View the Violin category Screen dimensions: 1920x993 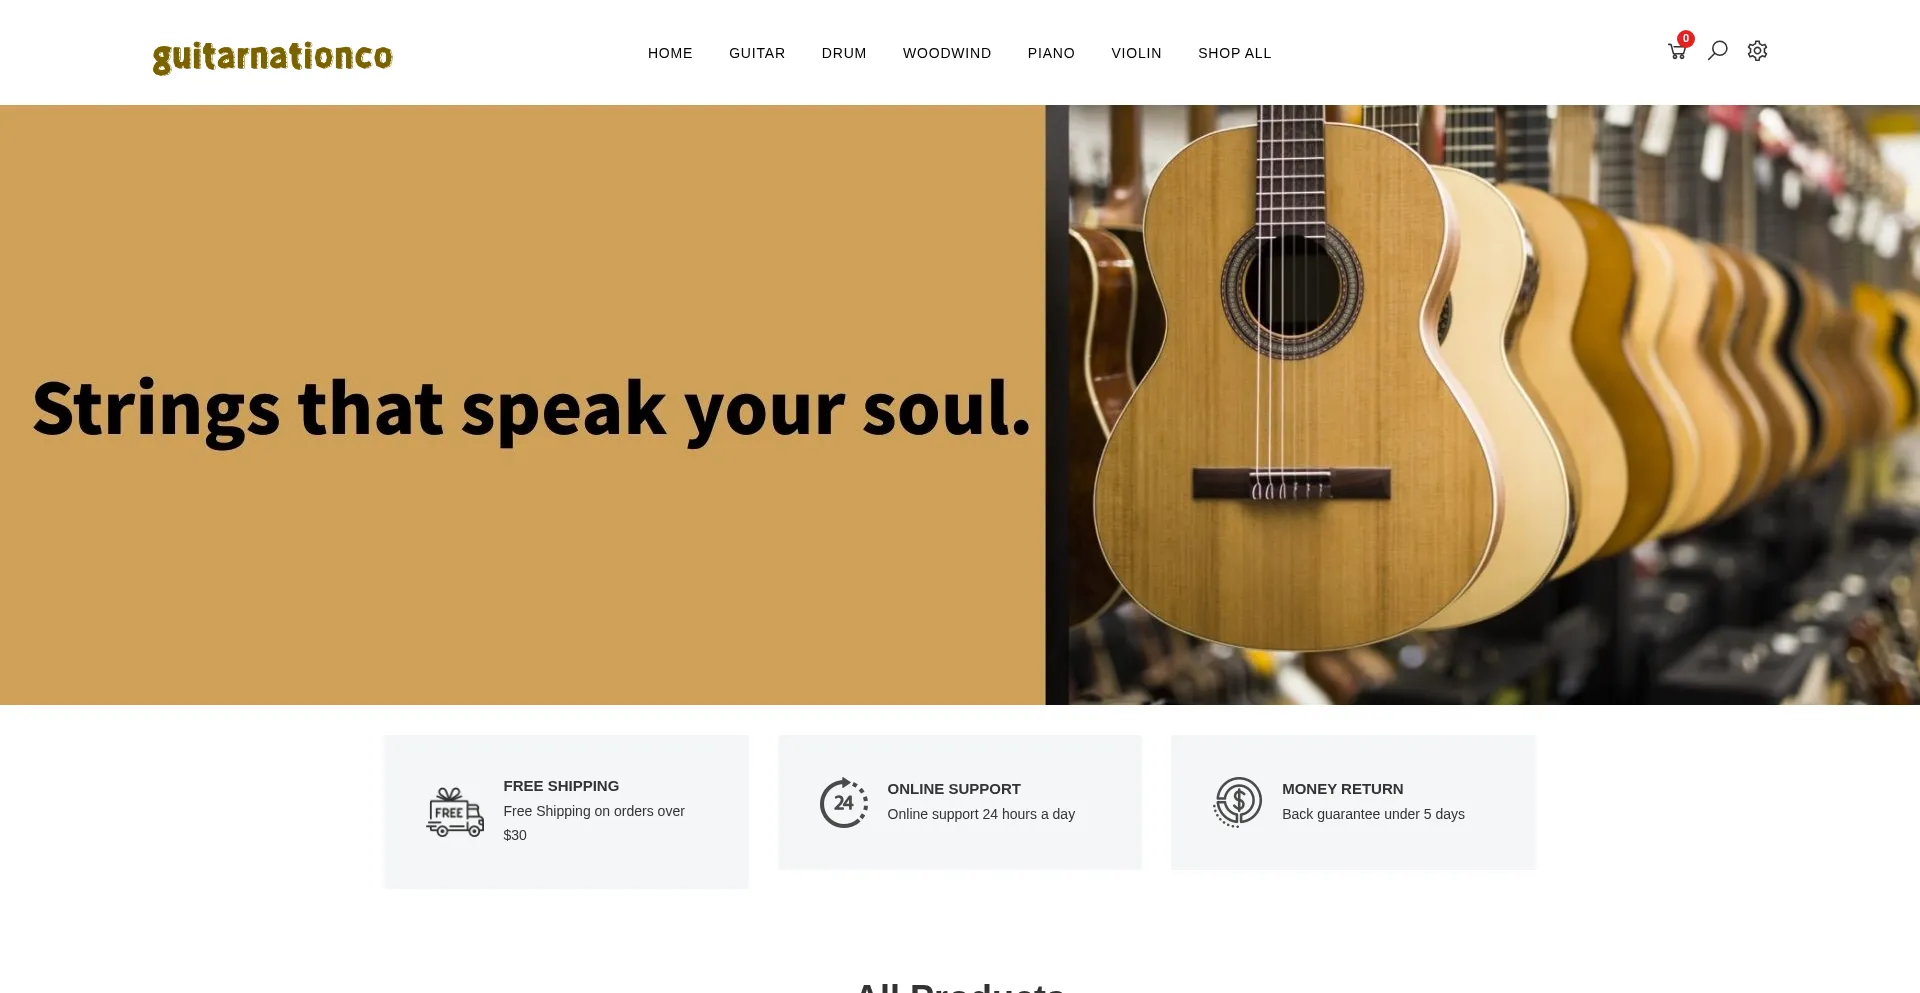click(x=1136, y=53)
